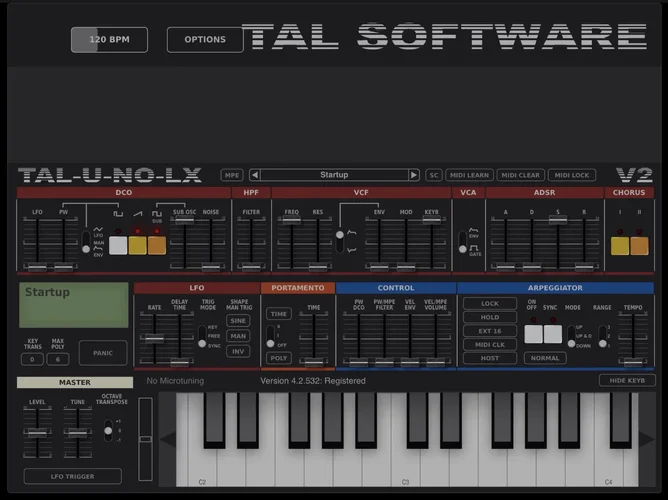Click the VCF RES slider handle
Viewport: 668px width, 500px height.
pos(318,267)
